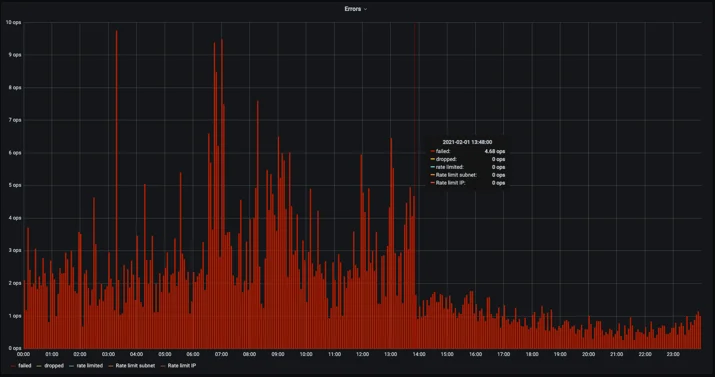Viewport: 715px width, 377px height.
Task: Click the 23:00 time axis label
Action: tap(673, 354)
